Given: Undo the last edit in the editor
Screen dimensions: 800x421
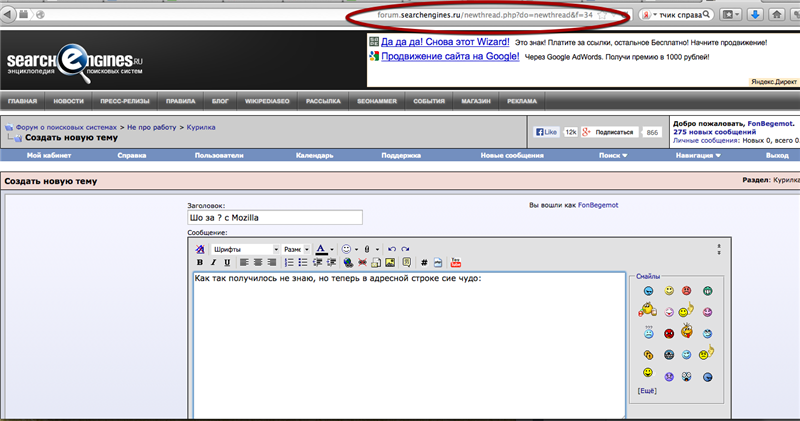Looking at the screenshot, I should pyautogui.click(x=392, y=249).
